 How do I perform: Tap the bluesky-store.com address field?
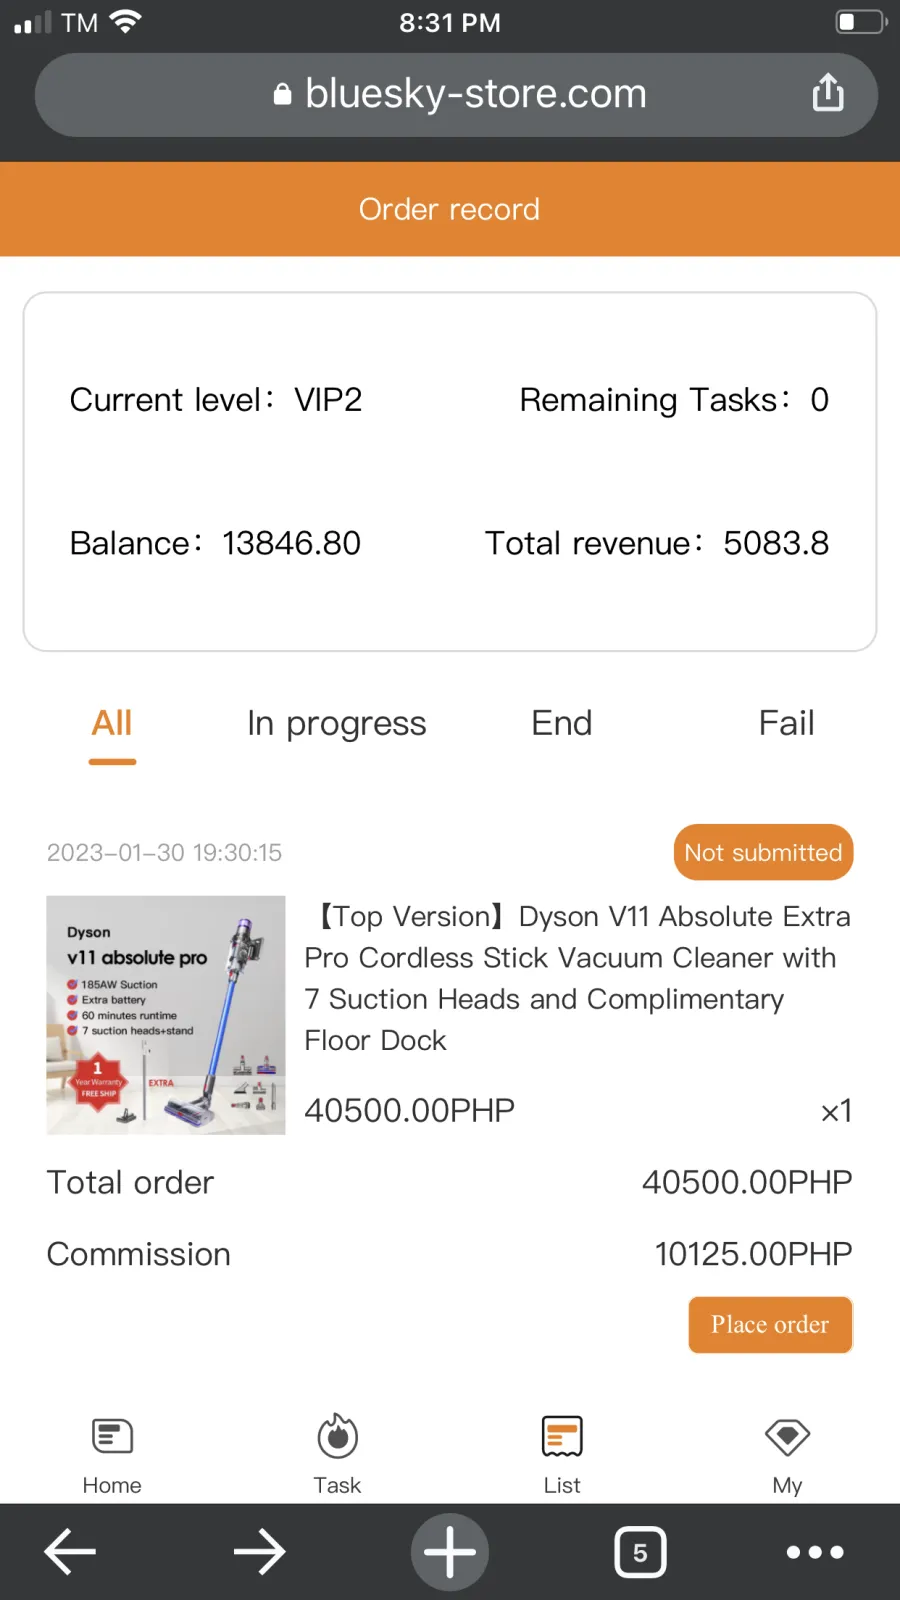click(x=456, y=94)
